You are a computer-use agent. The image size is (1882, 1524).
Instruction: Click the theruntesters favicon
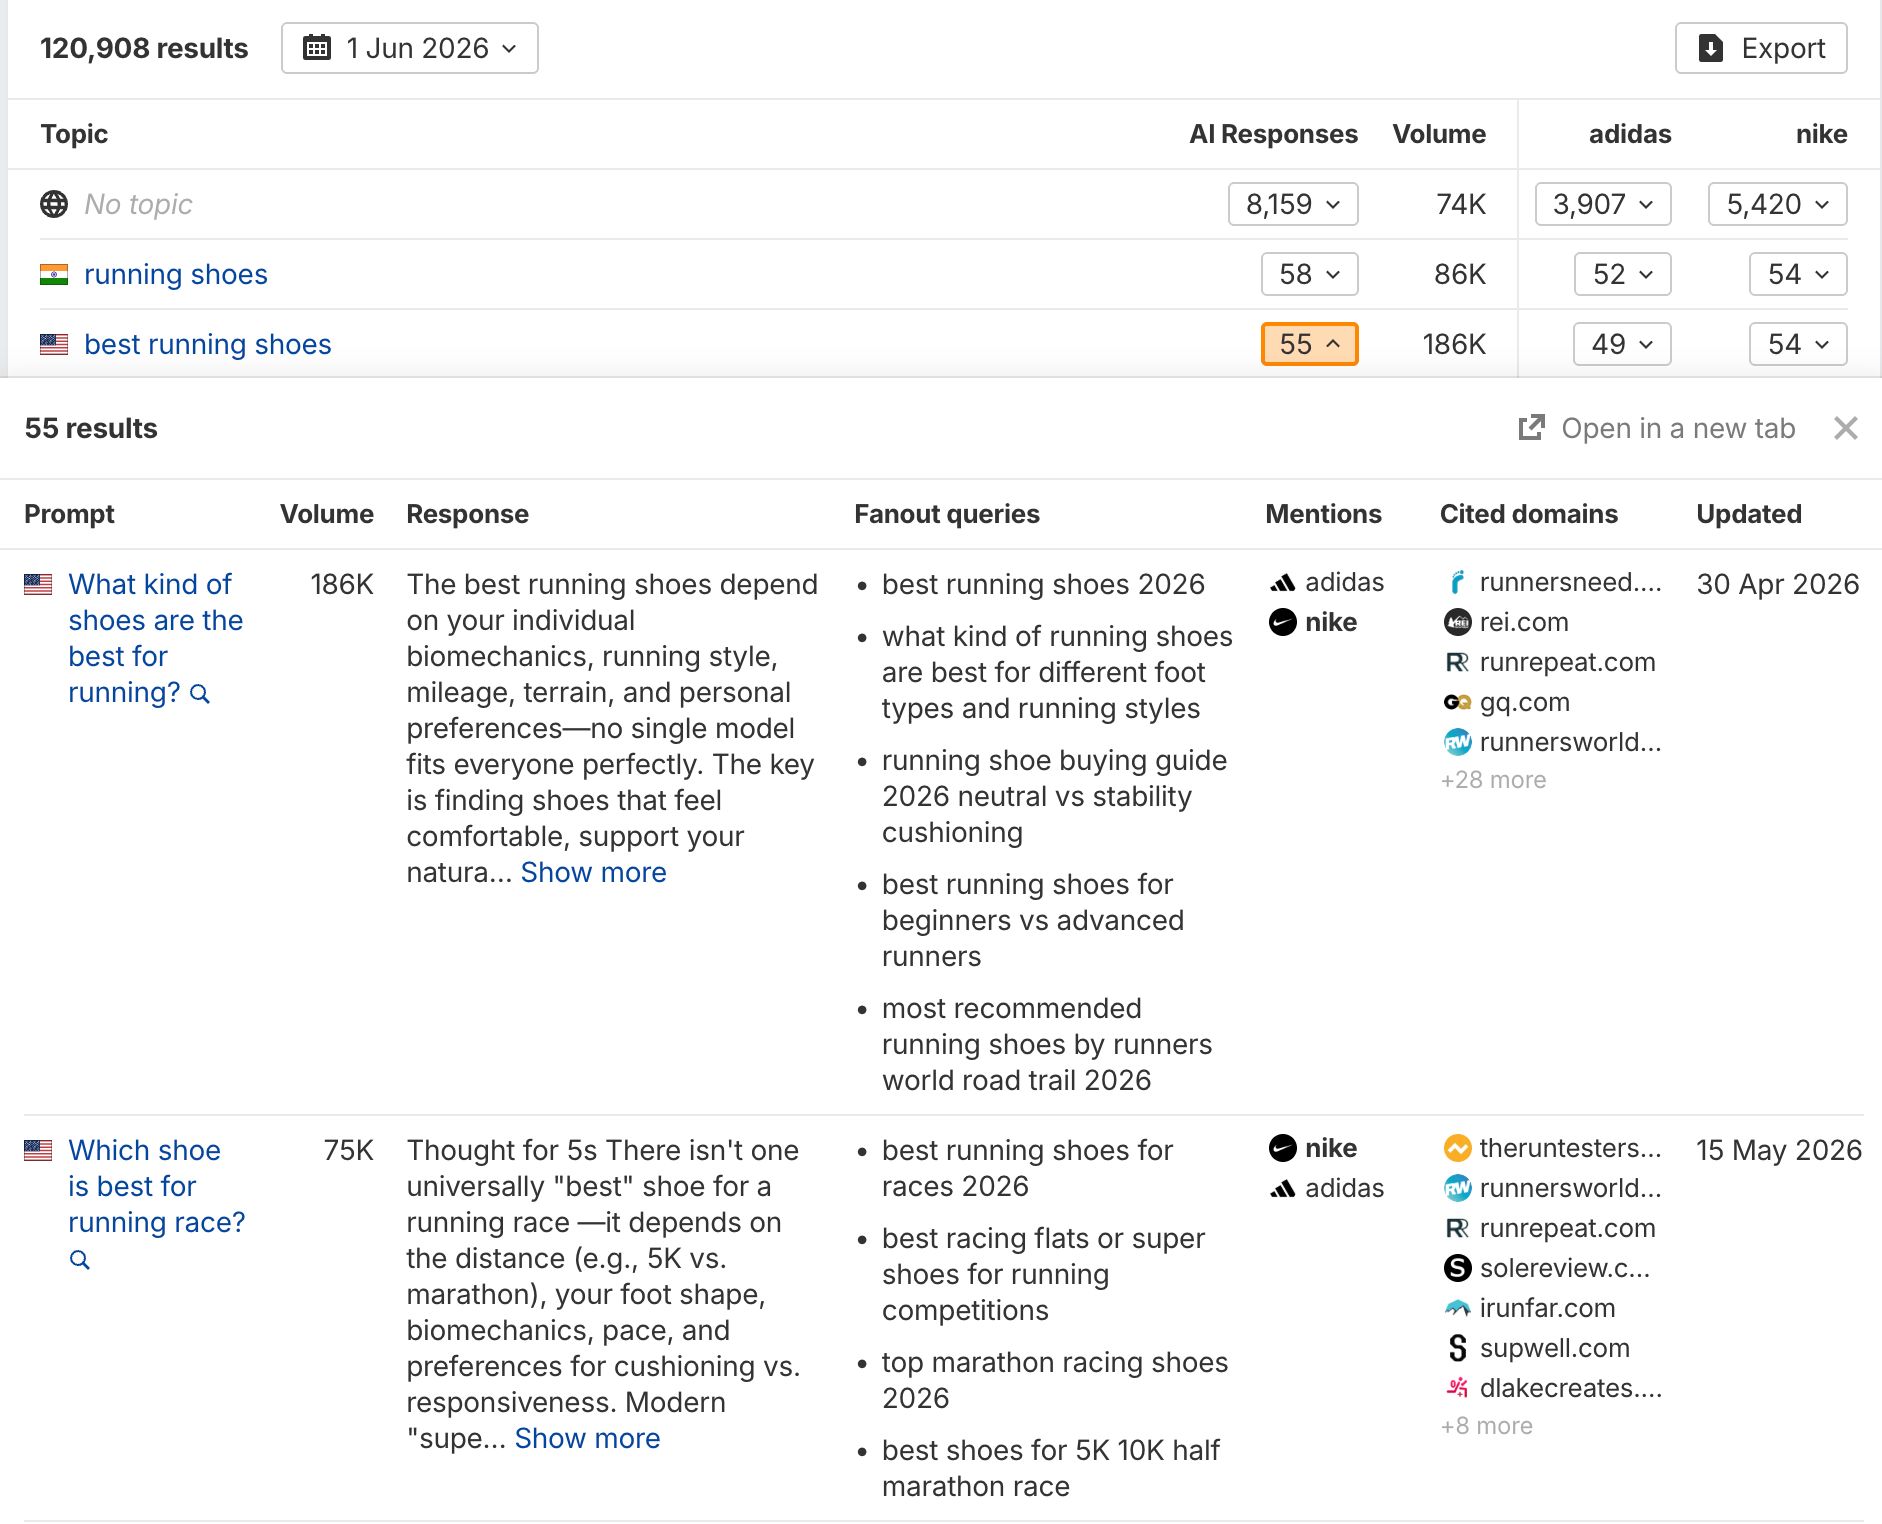tap(1458, 1148)
